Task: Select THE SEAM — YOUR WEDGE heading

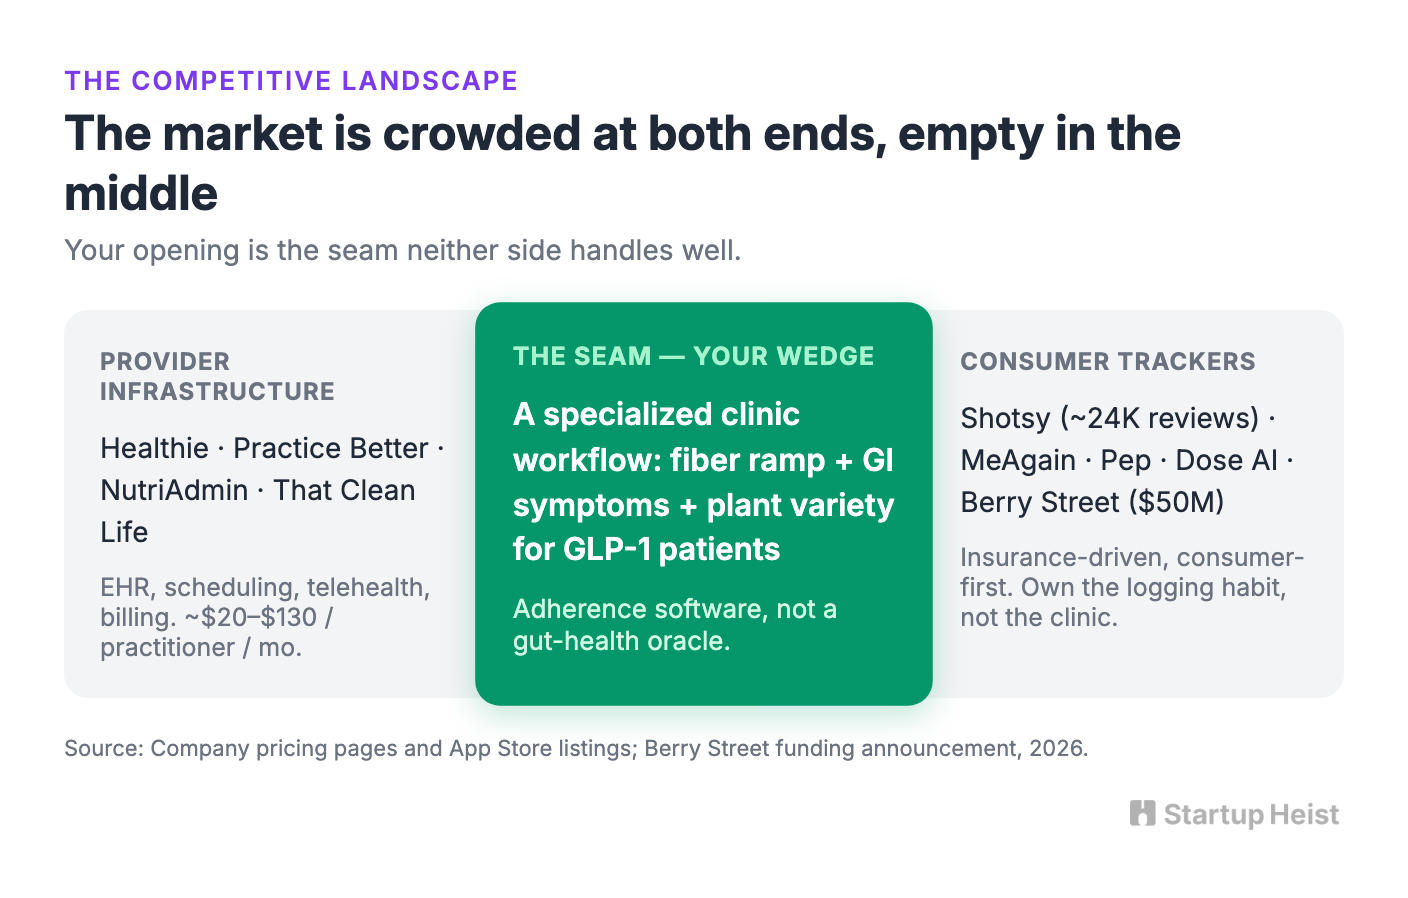Action: [x=693, y=356]
